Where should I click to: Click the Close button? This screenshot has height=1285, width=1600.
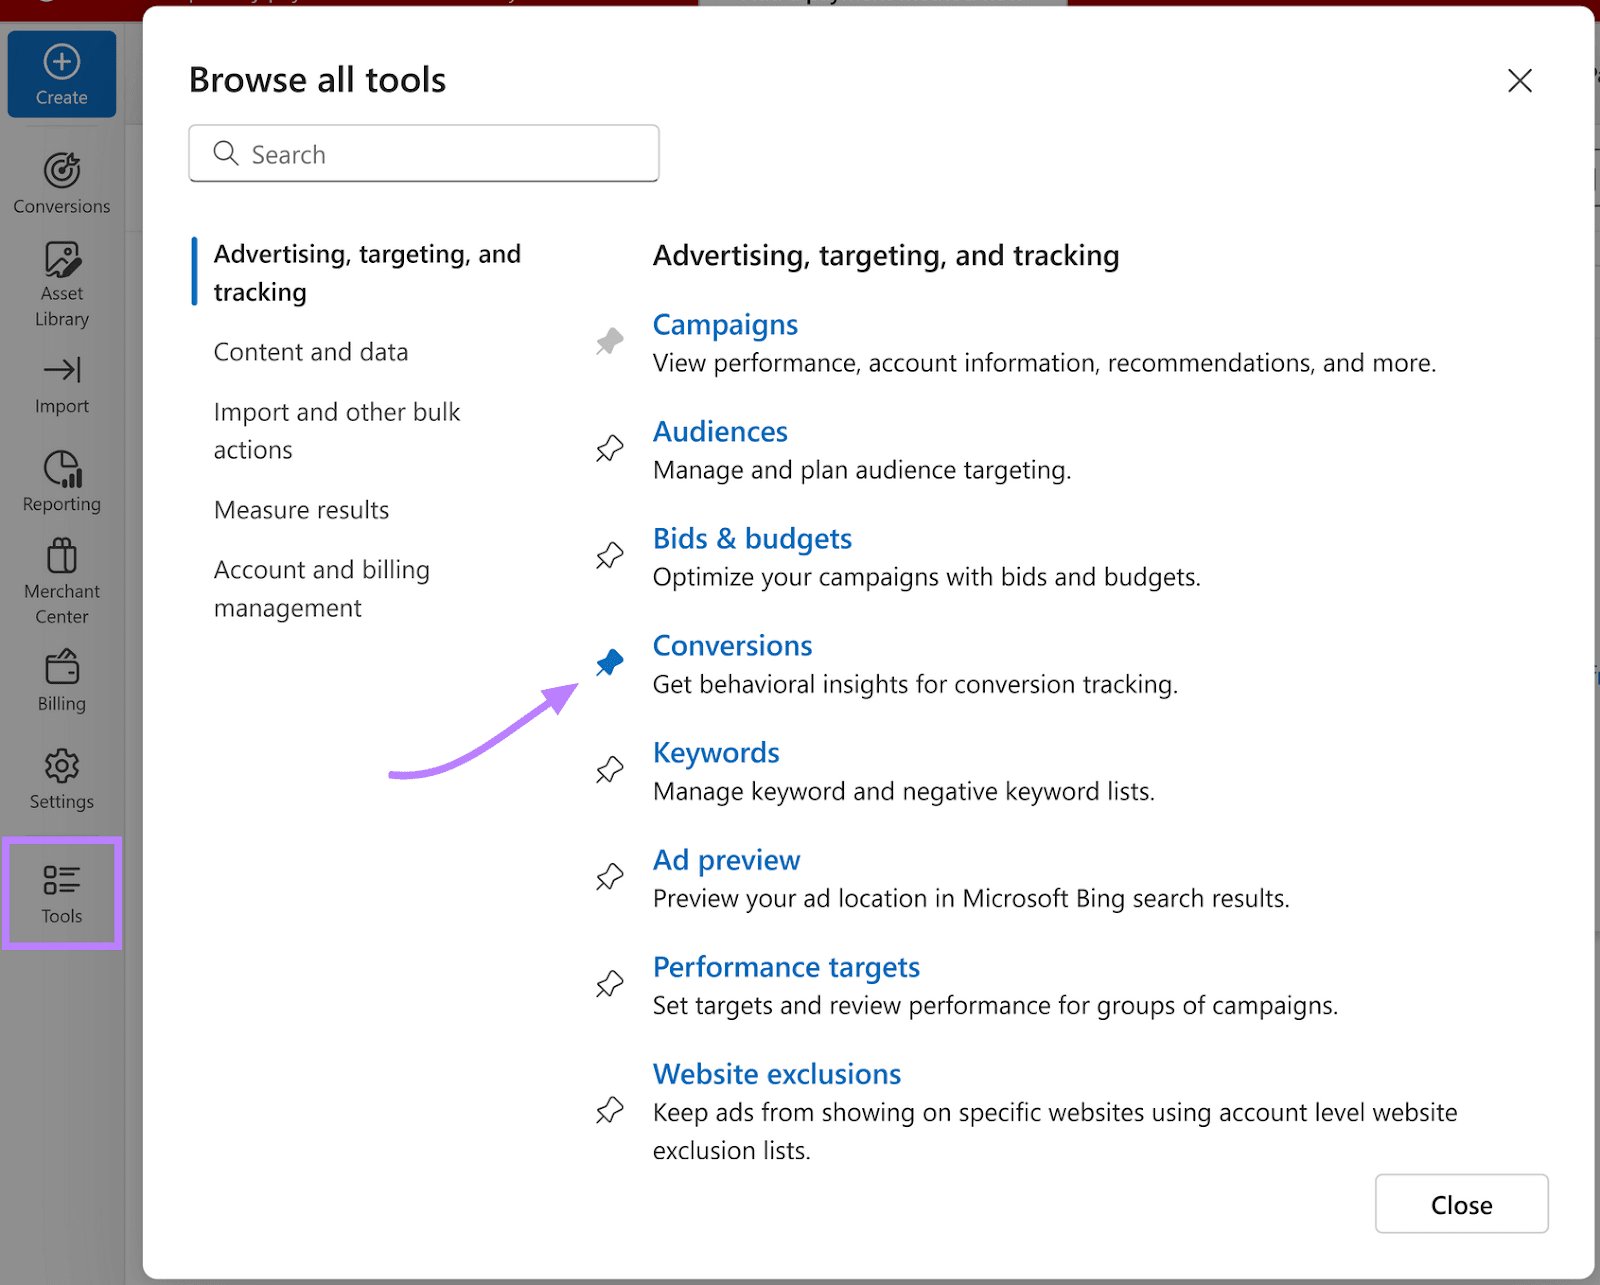point(1461,1204)
